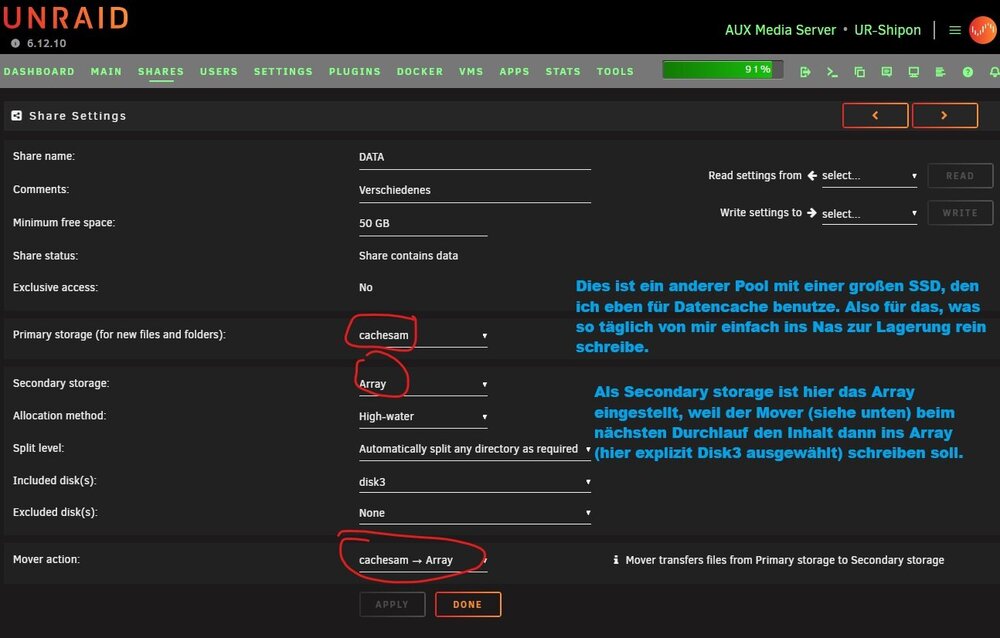Open the web Terminal icon
The width and height of the screenshot is (1000, 638).
point(832,72)
